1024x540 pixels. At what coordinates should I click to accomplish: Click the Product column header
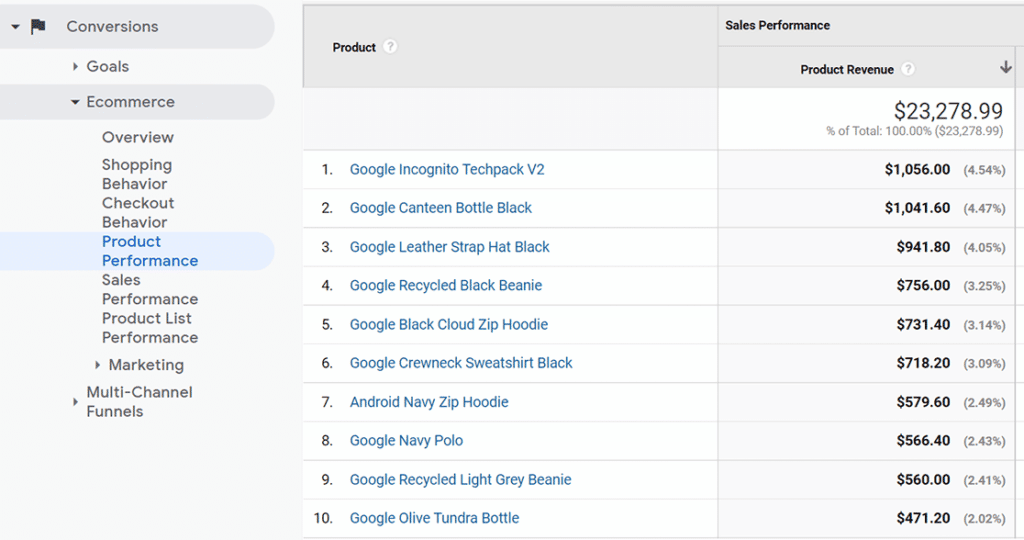tap(354, 47)
